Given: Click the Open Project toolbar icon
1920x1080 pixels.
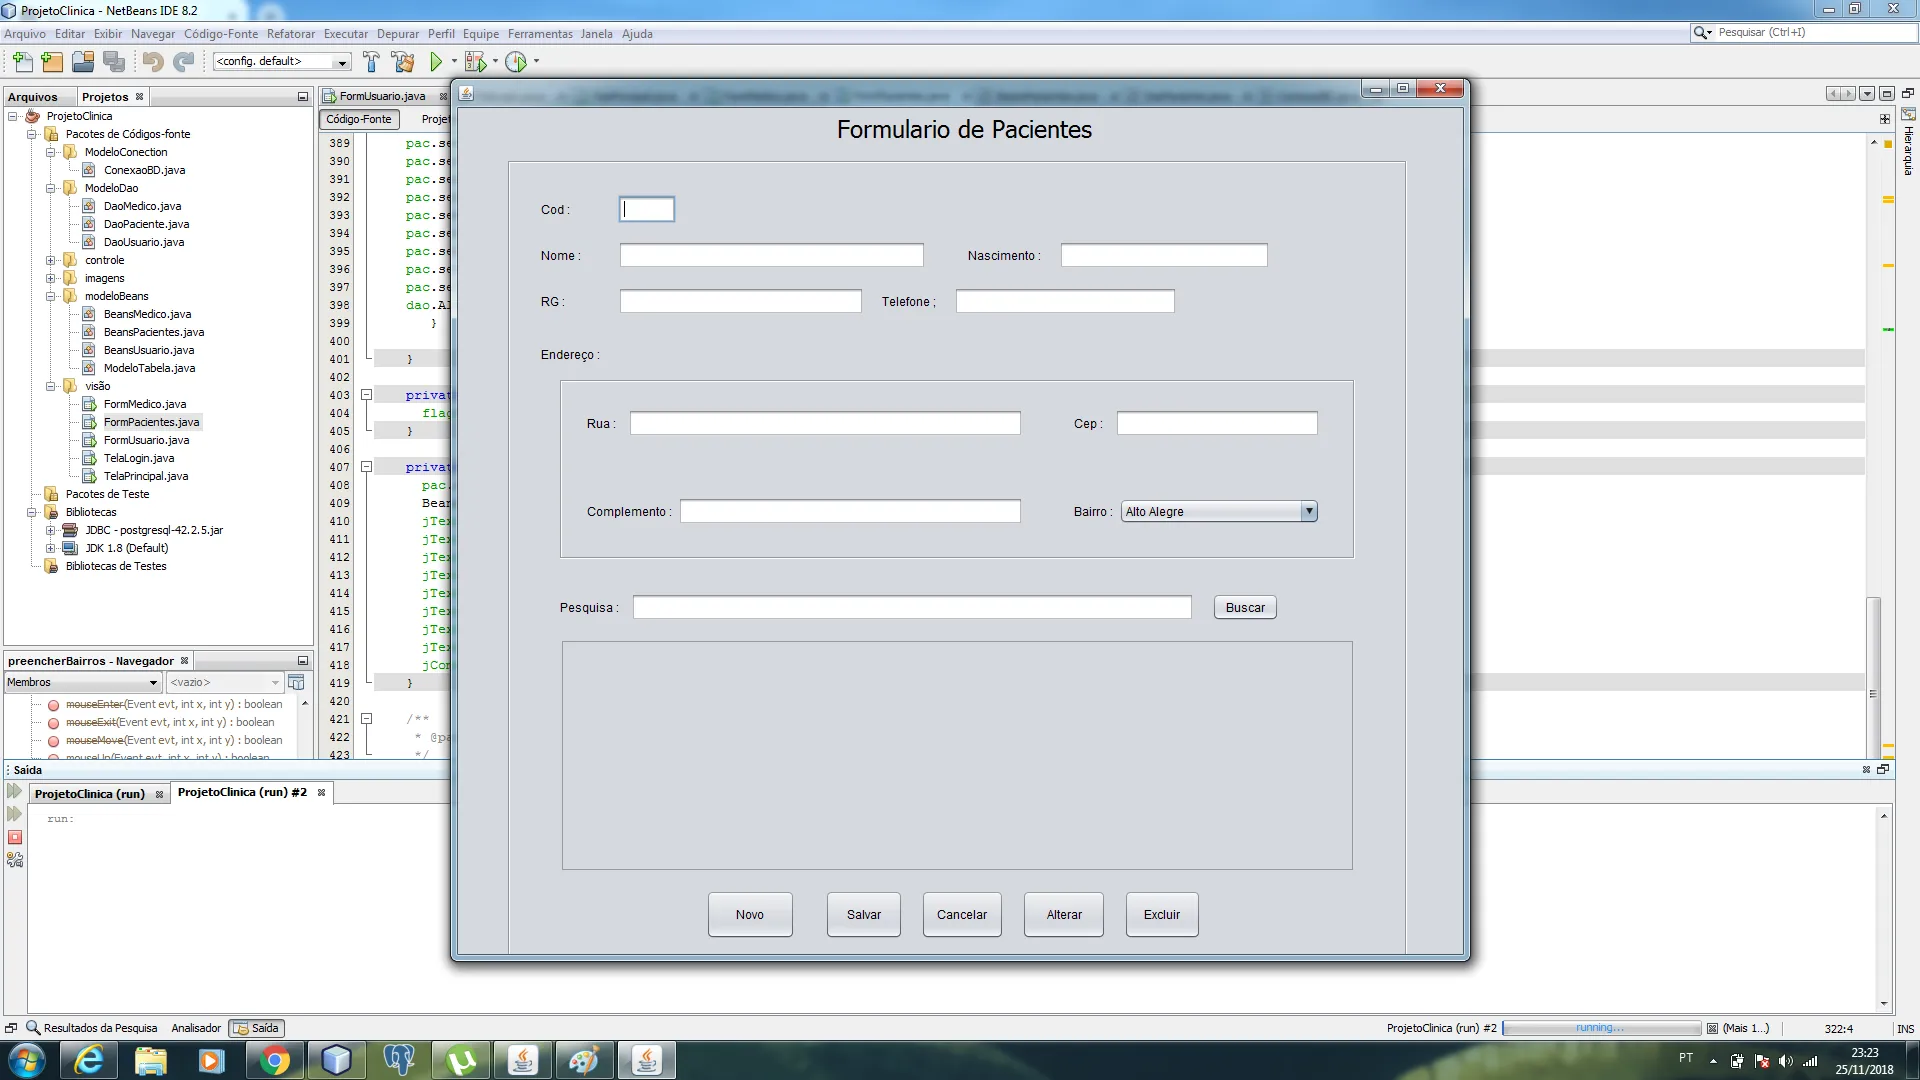Looking at the screenshot, I should 83,62.
